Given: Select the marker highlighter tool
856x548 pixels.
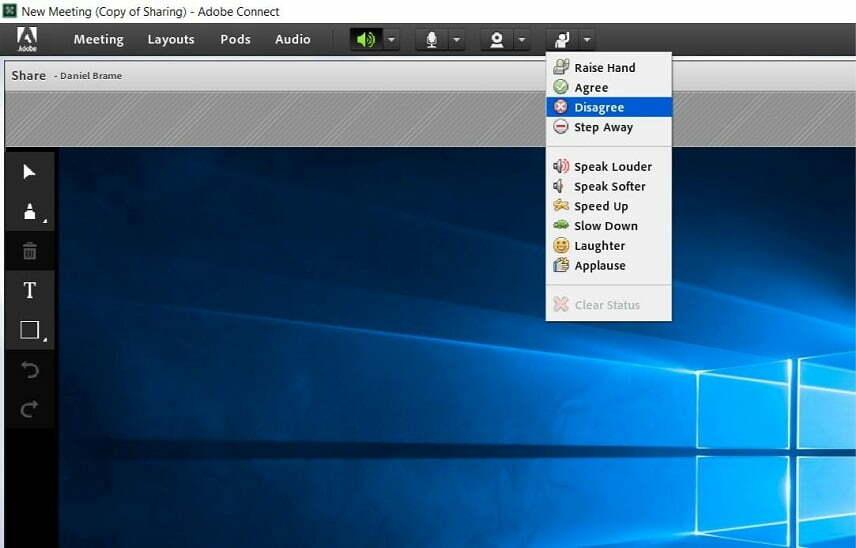Looking at the screenshot, I should coord(29,211).
